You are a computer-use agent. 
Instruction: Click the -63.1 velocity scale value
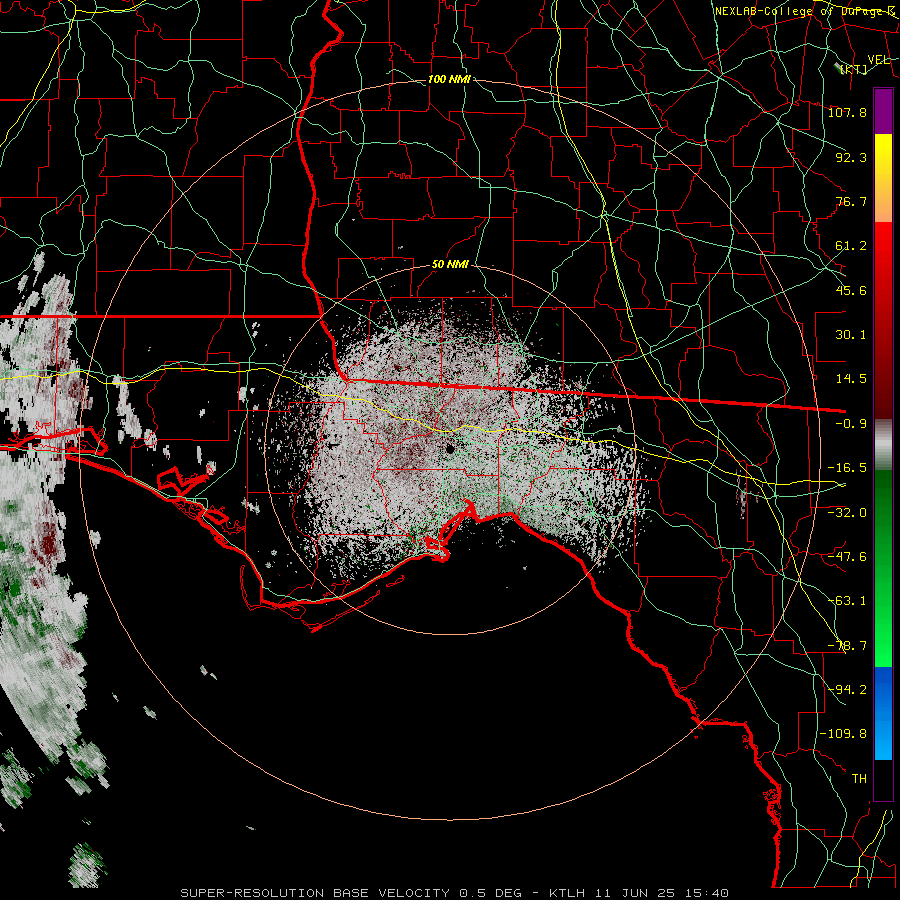click(x=847, y=601)
